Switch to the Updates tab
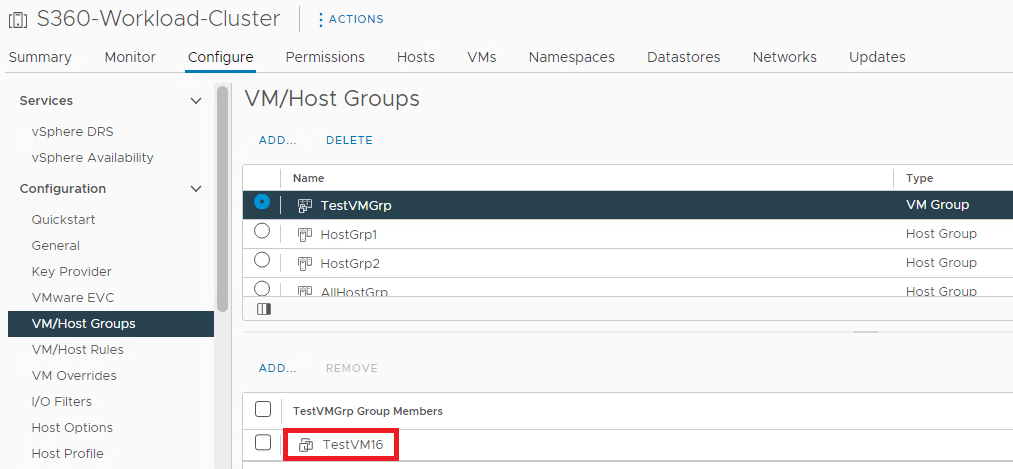 [x=877, y=57]
